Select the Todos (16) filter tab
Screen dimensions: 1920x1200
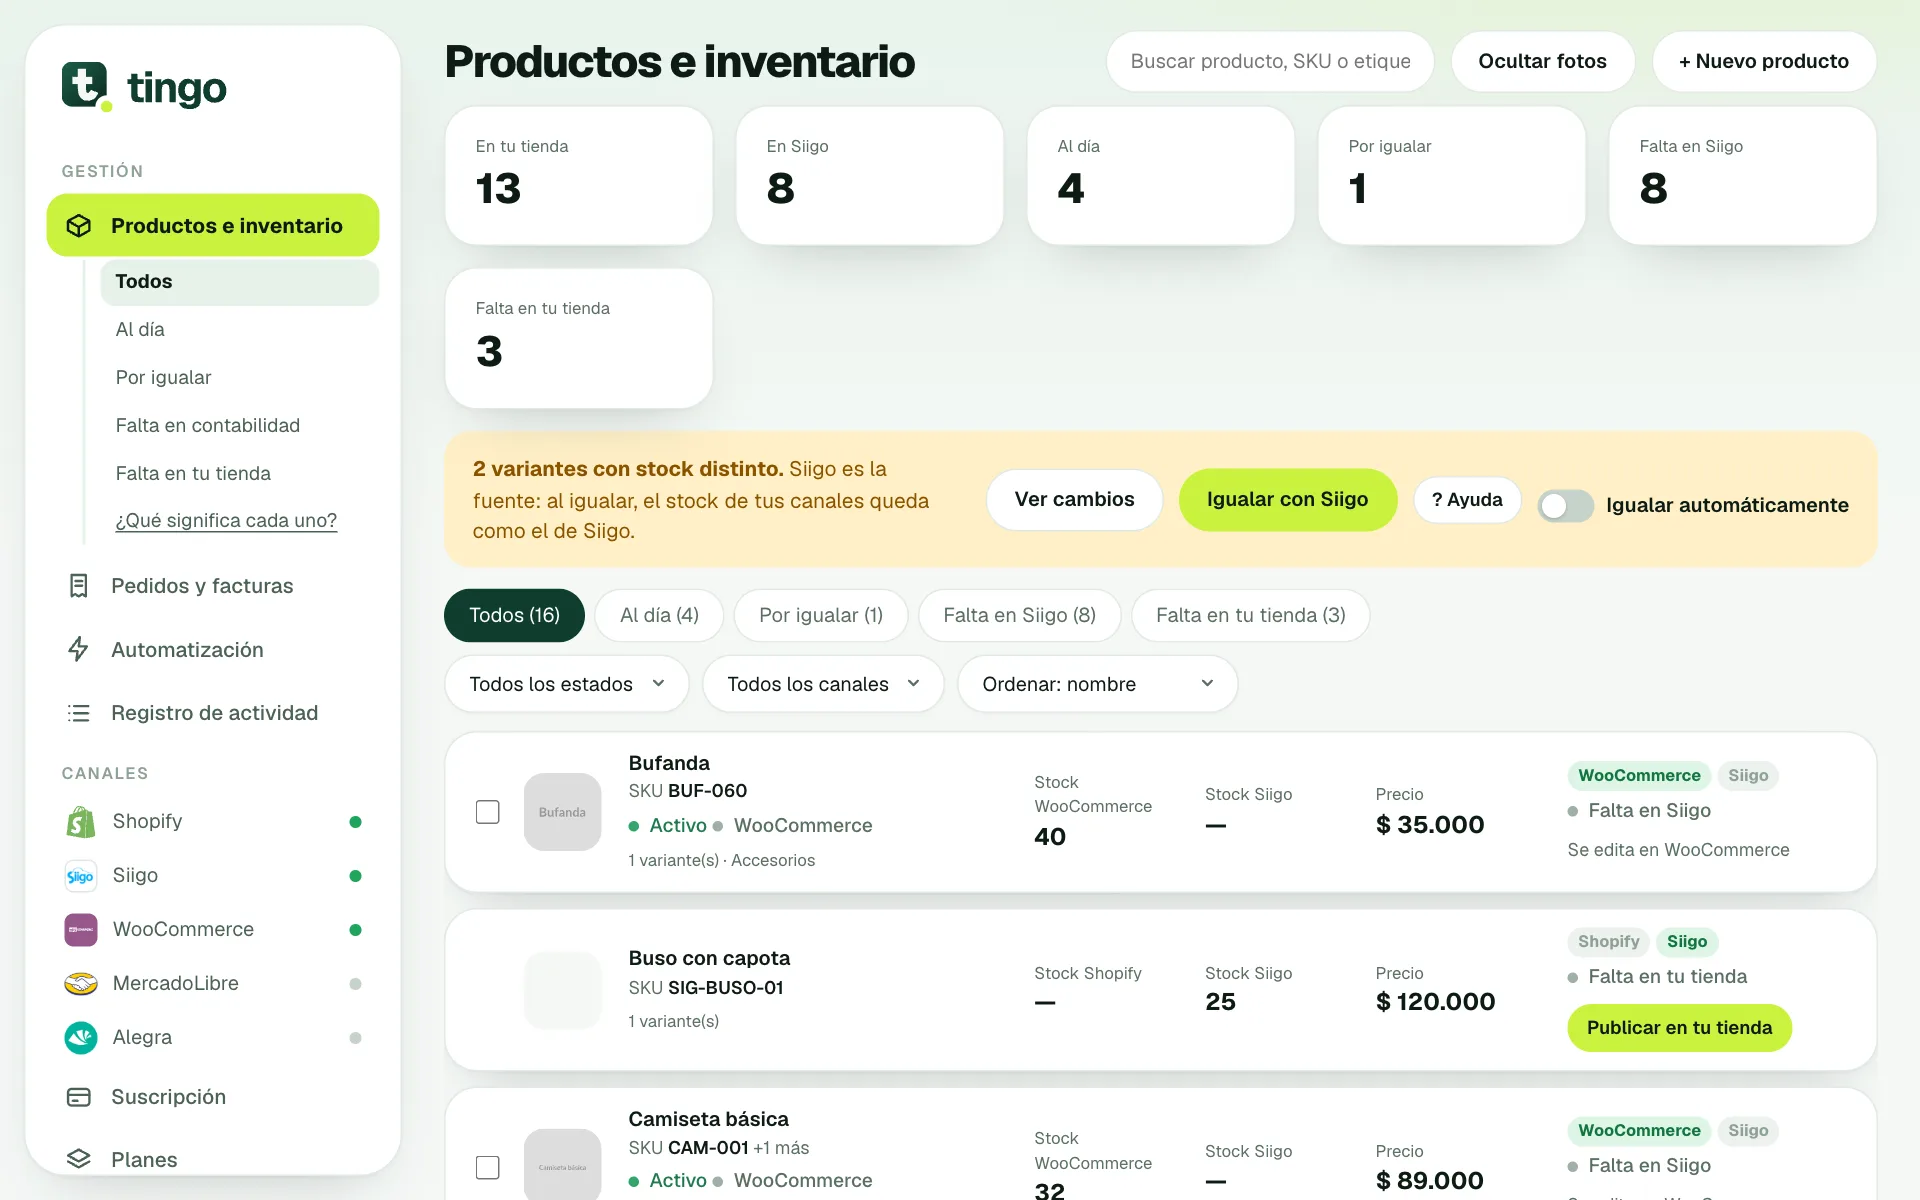pos(514,615)
